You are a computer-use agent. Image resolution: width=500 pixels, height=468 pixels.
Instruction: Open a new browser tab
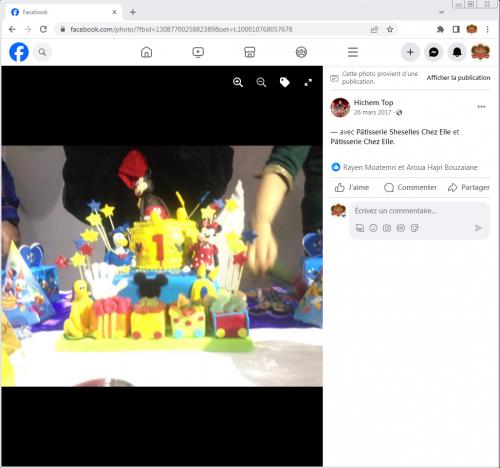(133, 12)
